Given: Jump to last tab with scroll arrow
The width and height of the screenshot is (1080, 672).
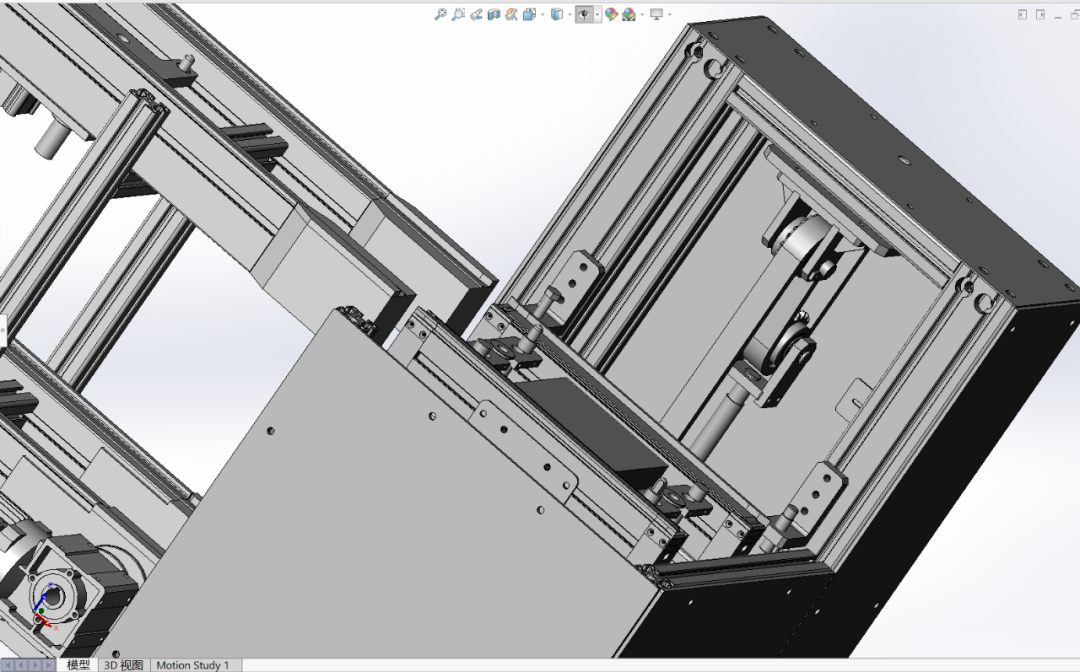Looking at the screenshot, I should pos(48,664).
